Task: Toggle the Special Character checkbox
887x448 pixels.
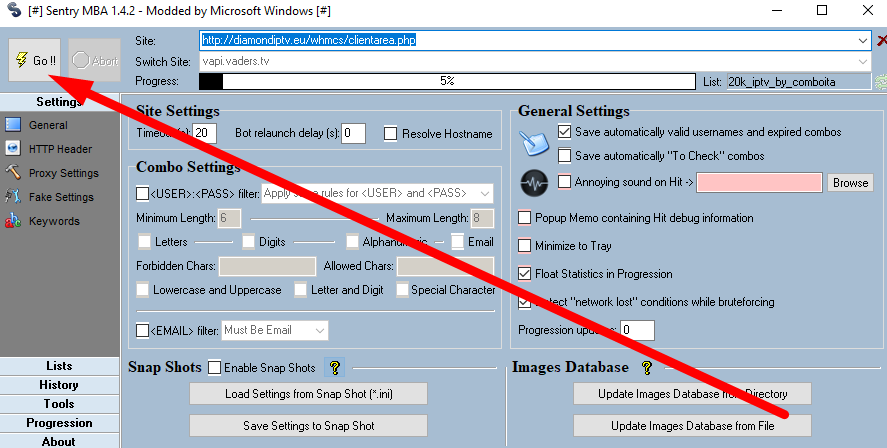Action: 402,290
